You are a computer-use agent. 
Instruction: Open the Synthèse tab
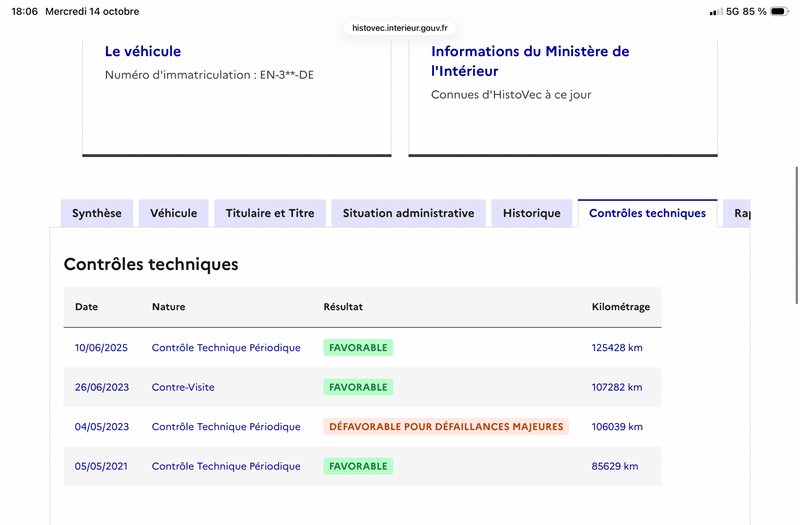coord(97,213)
